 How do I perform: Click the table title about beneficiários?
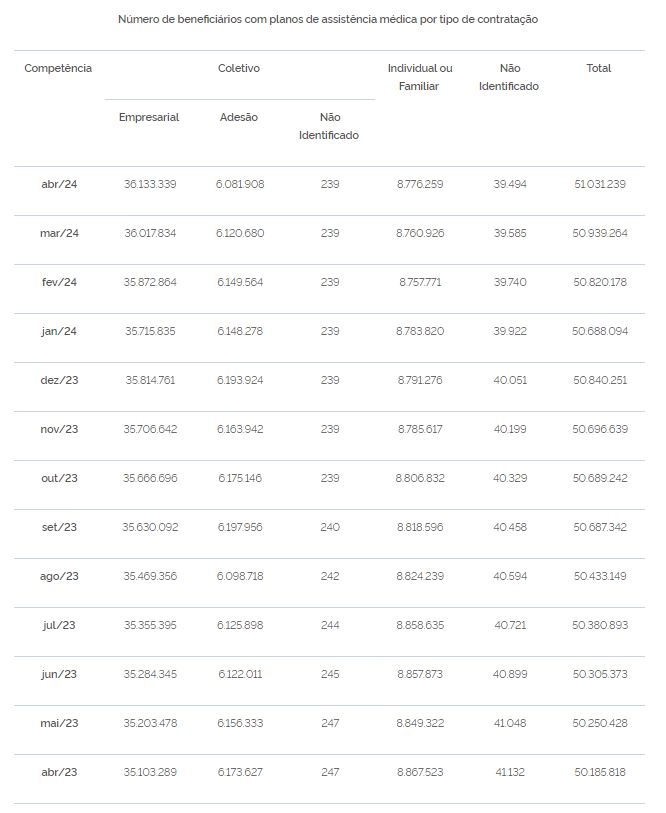[328, 20]
